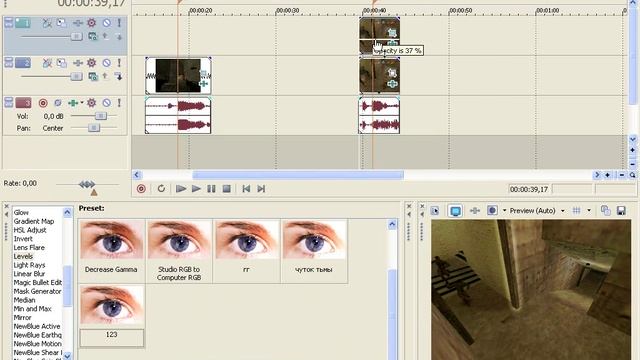Choose Lens Flare effect
Image resolution: width=640 pixels, height=360 pixels.
coord(29,247)
